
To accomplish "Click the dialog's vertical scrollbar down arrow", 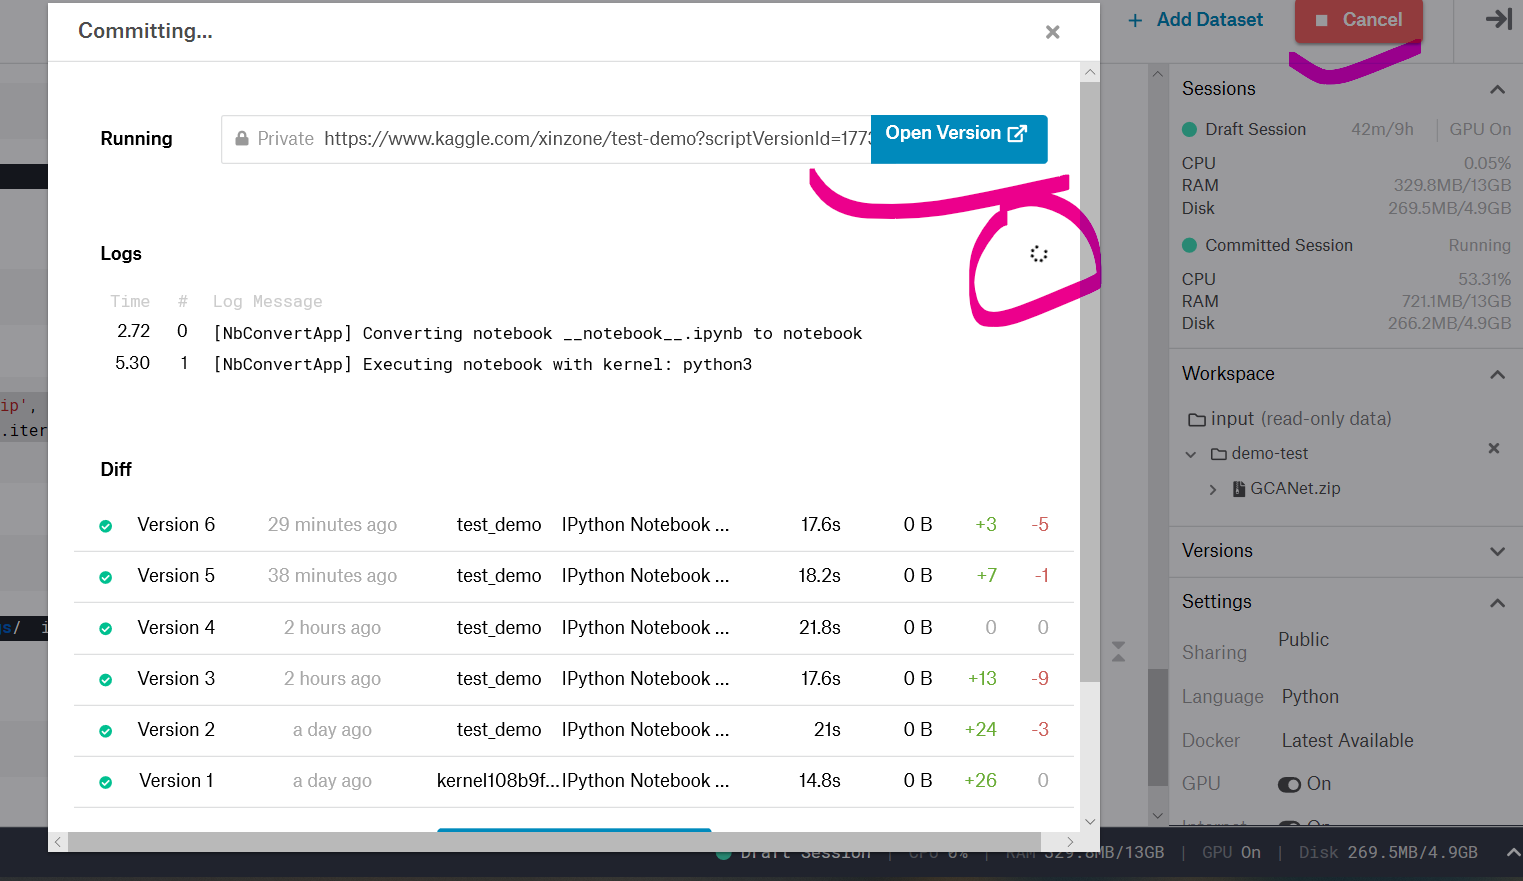I will [x=1090, y=822].
